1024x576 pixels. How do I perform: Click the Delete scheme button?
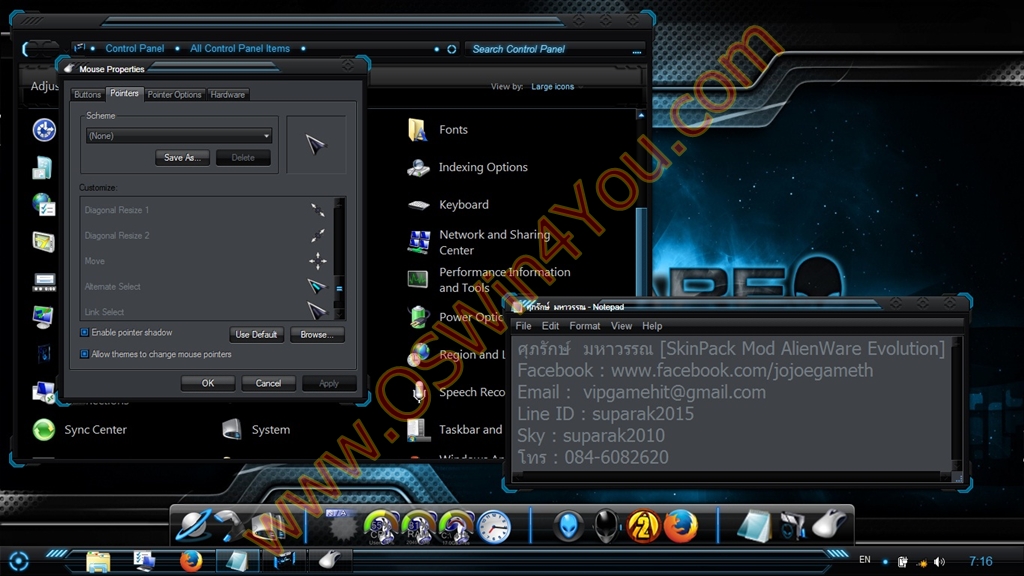point(243,157)
